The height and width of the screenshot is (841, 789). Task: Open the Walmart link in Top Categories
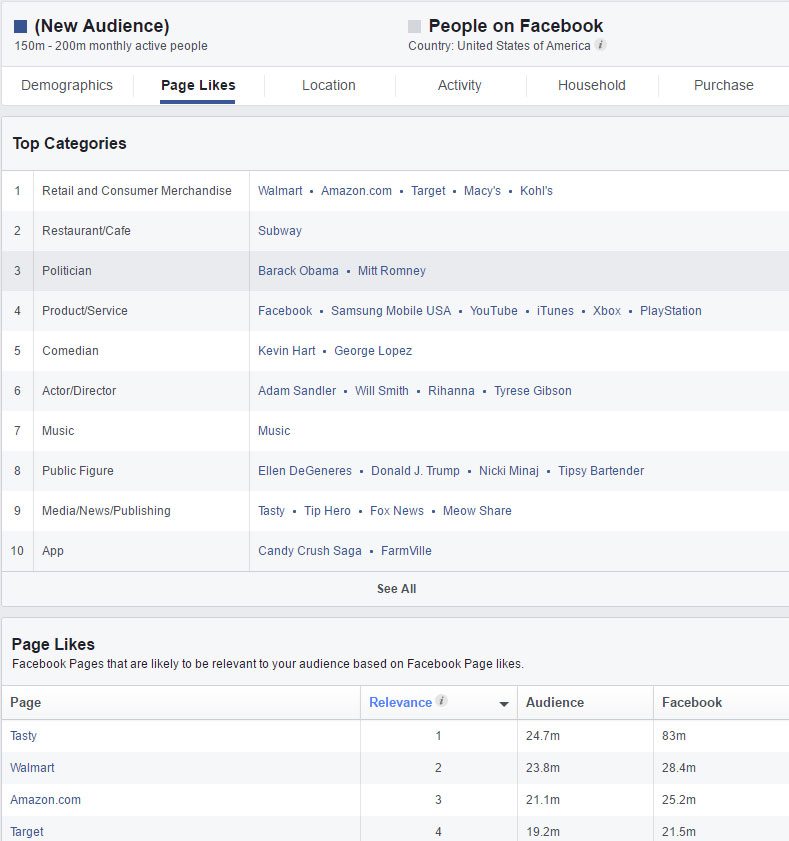coord(280,191)
